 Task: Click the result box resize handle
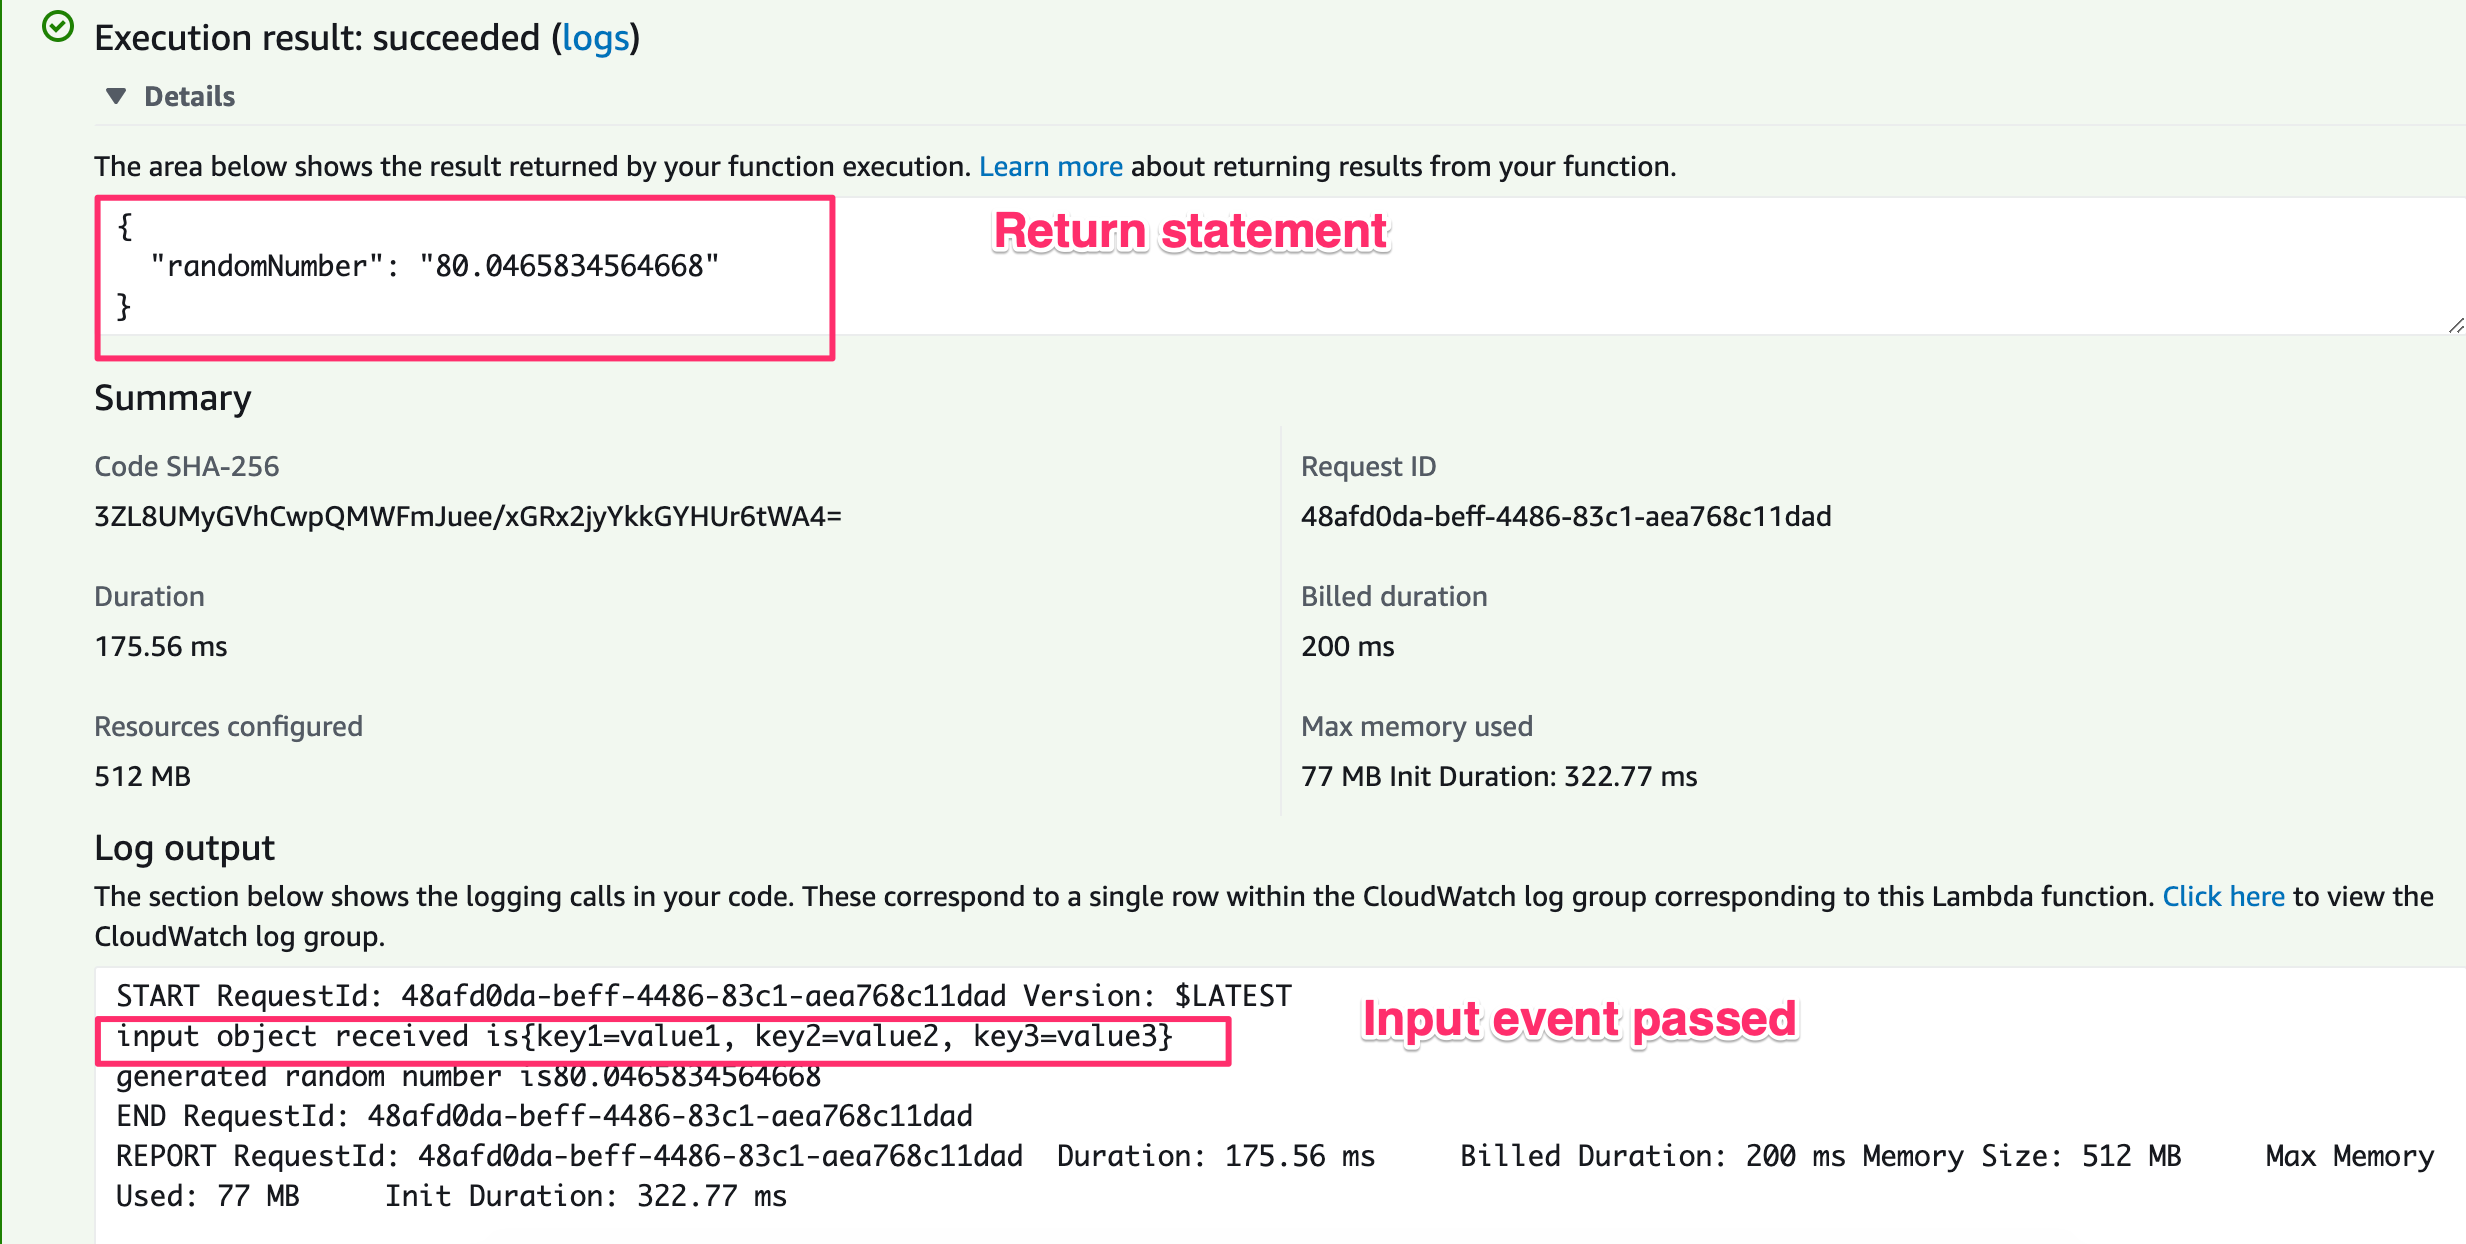[2455, 326]
